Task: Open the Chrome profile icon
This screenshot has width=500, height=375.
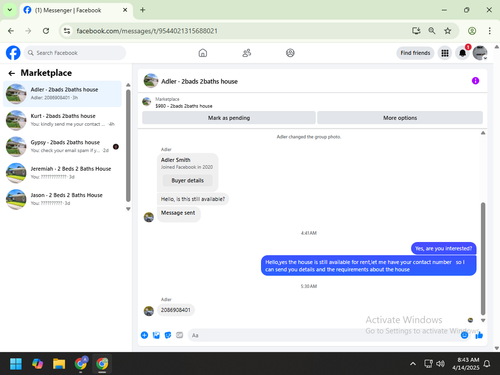Action: click(x=472, y=31)
